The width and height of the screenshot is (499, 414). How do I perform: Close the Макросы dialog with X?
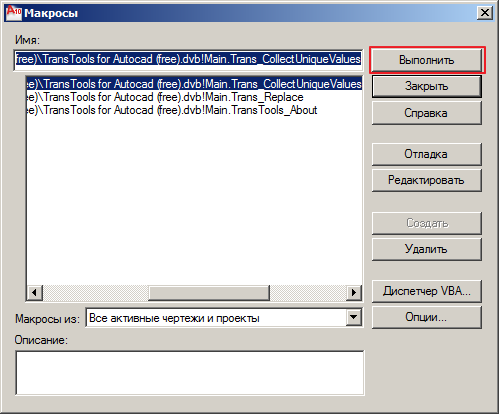(485, 13)
